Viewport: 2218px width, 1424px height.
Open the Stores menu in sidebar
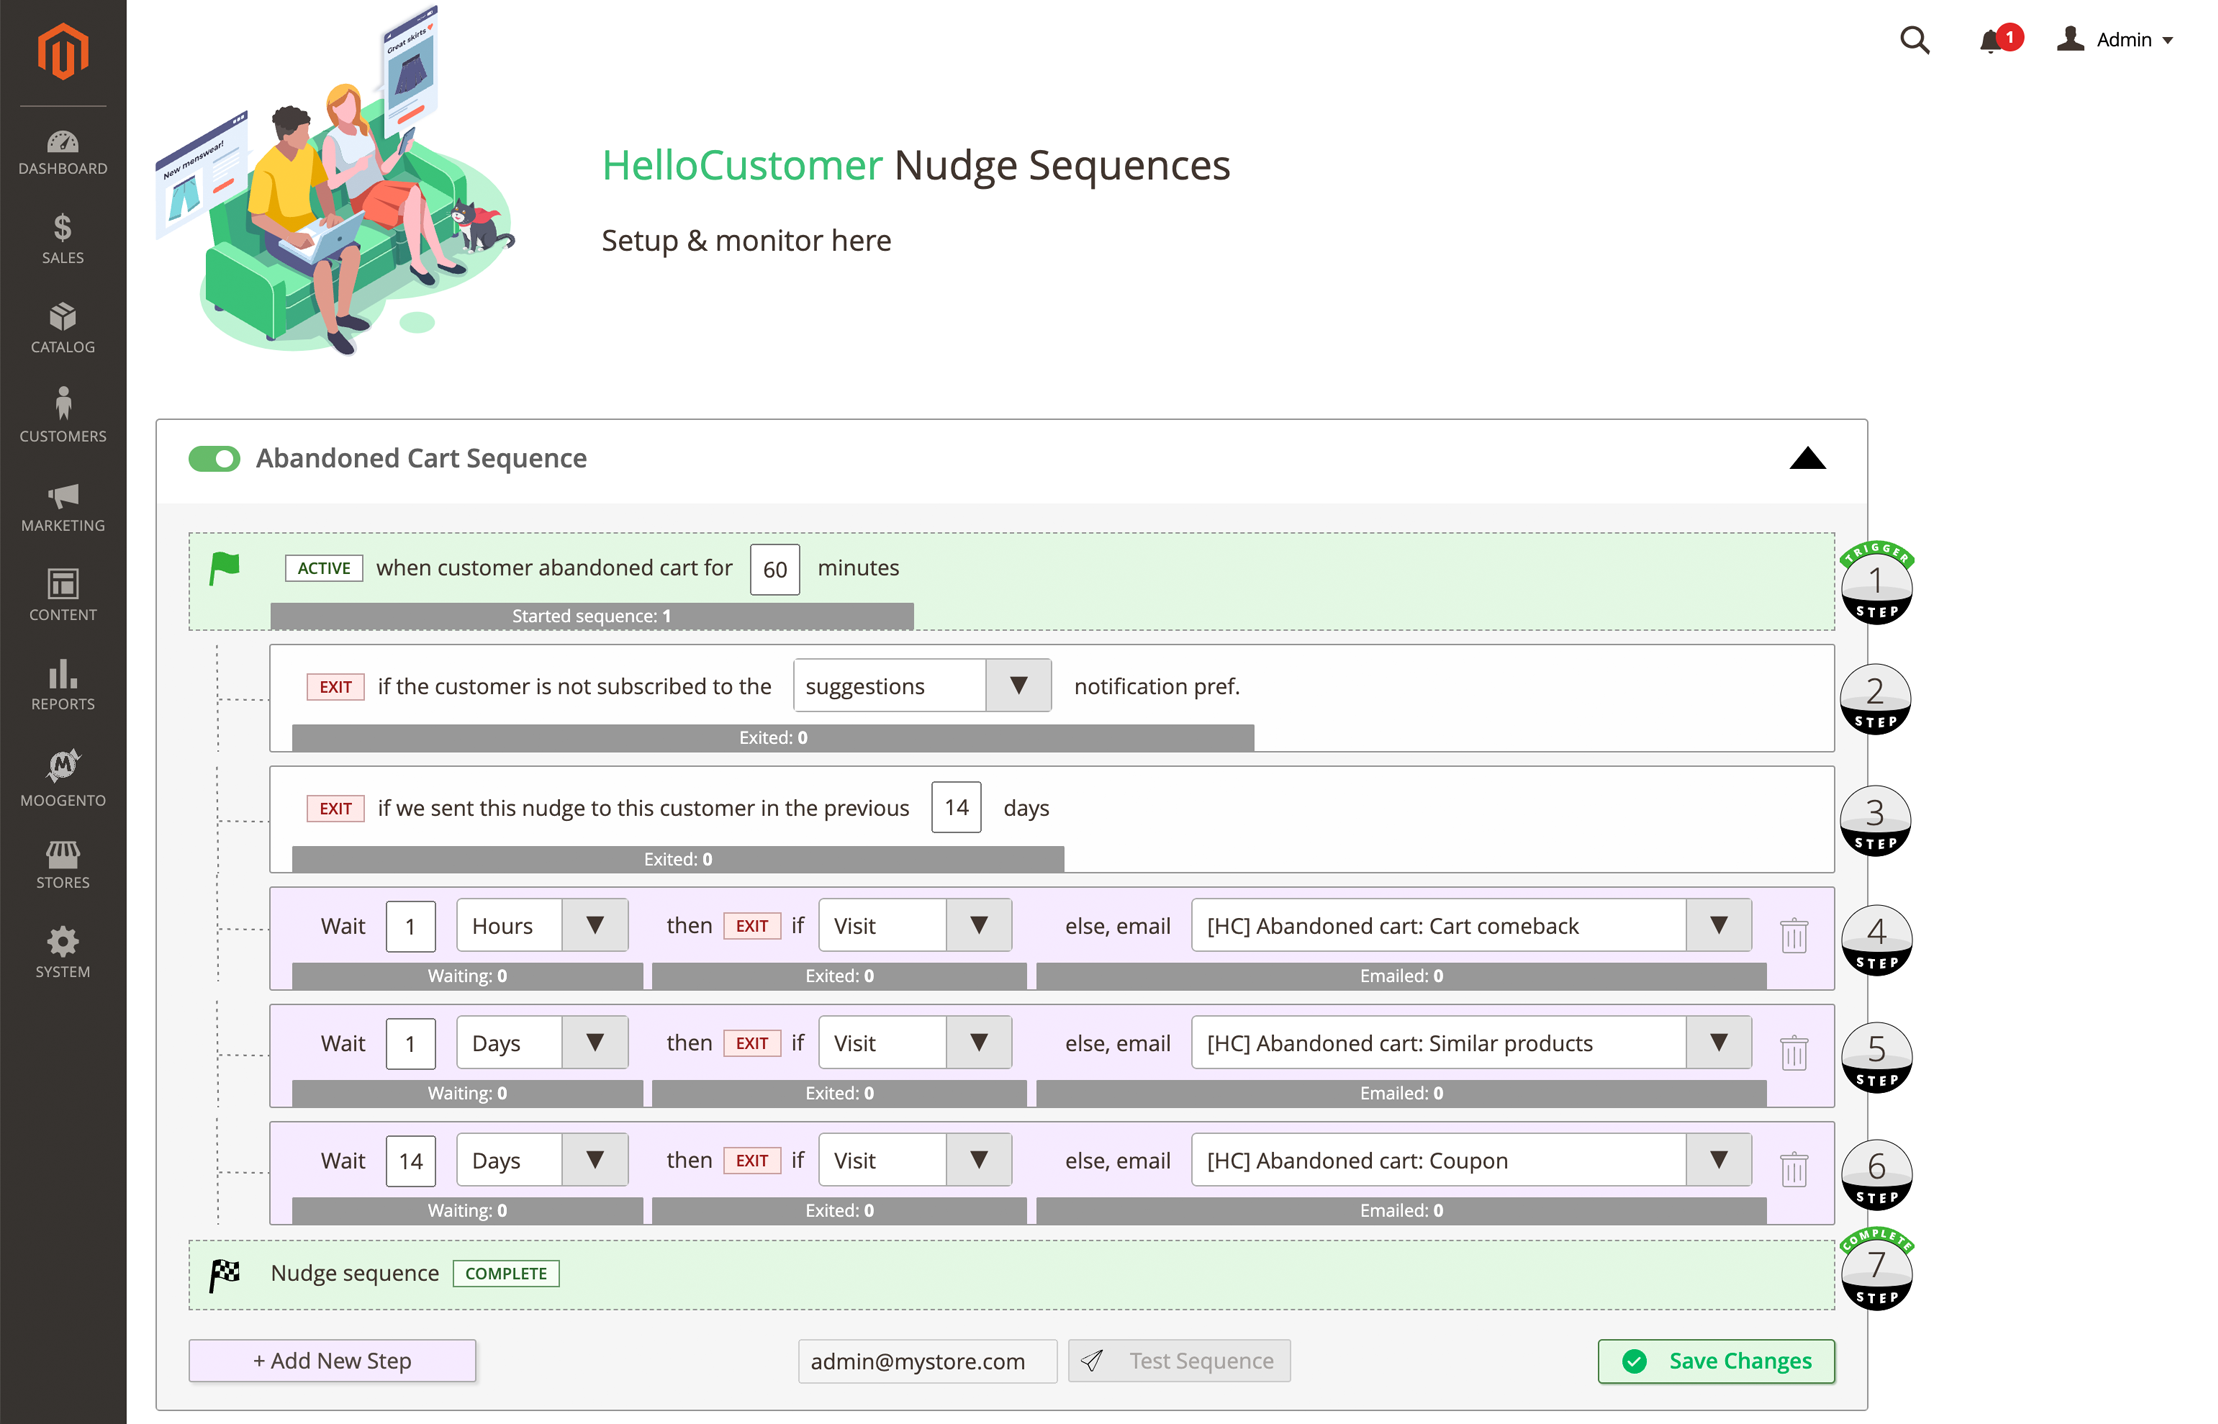[62, 855]
